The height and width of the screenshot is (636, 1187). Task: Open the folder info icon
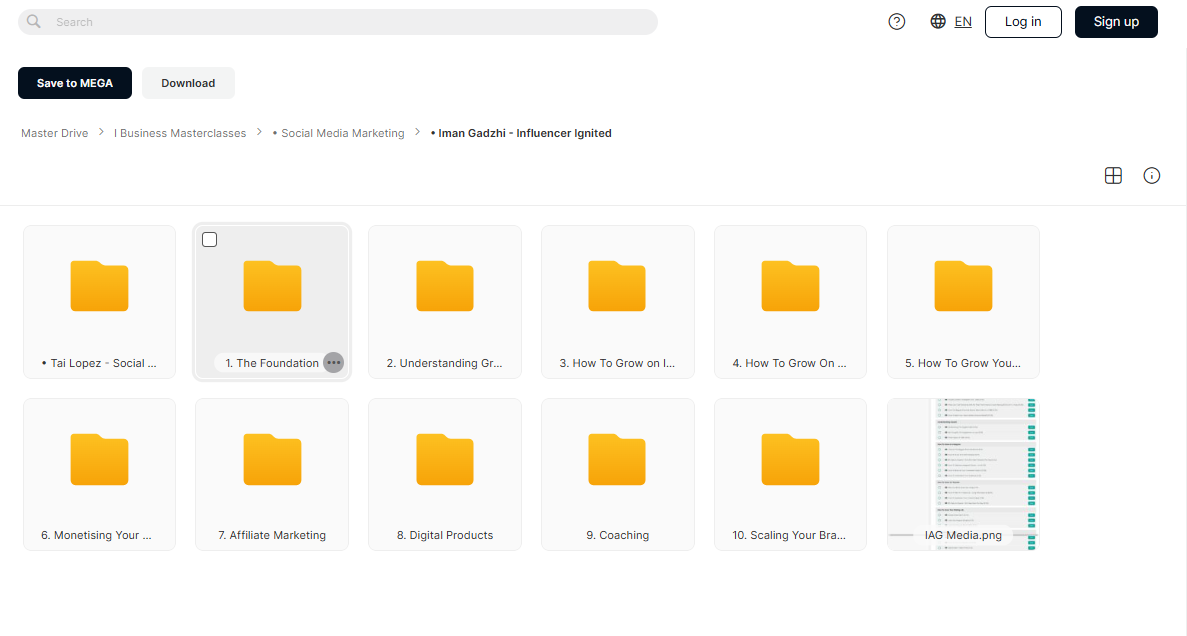(1151, 176)
